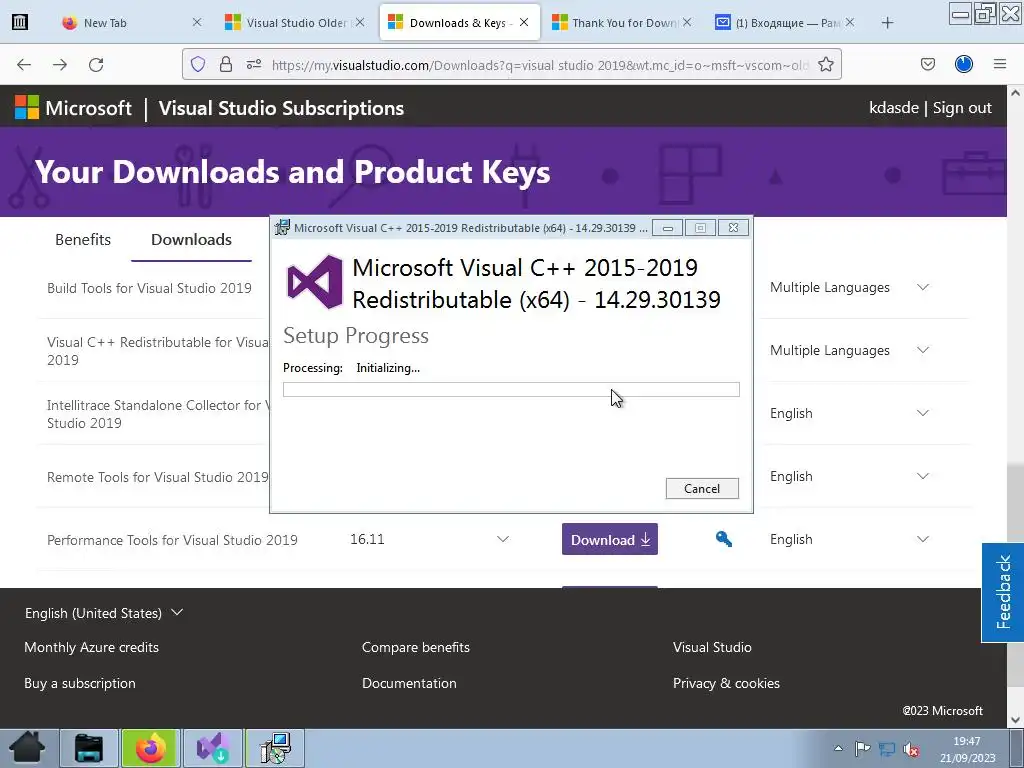Viewport: 1024px width, 768px height.
Task: Go back with the browser back arrow
Action: click(x=24, y=64)
